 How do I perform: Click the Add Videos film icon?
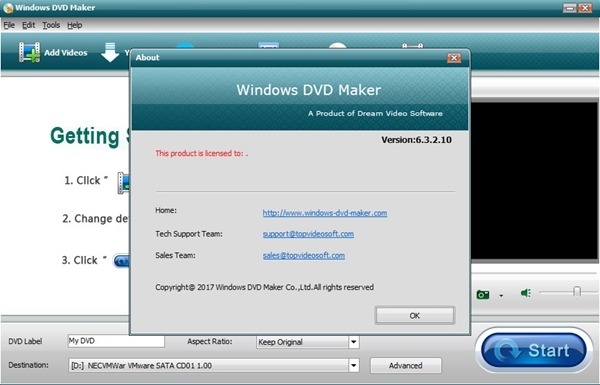29,52
